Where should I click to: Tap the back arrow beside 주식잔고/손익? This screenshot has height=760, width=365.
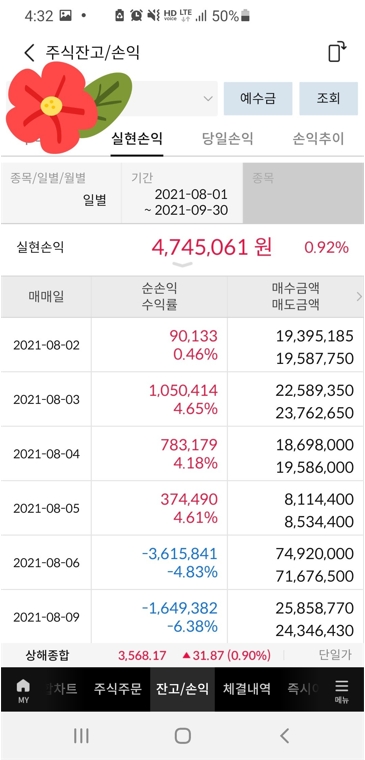pyautogui.click(x=29, y=52)
